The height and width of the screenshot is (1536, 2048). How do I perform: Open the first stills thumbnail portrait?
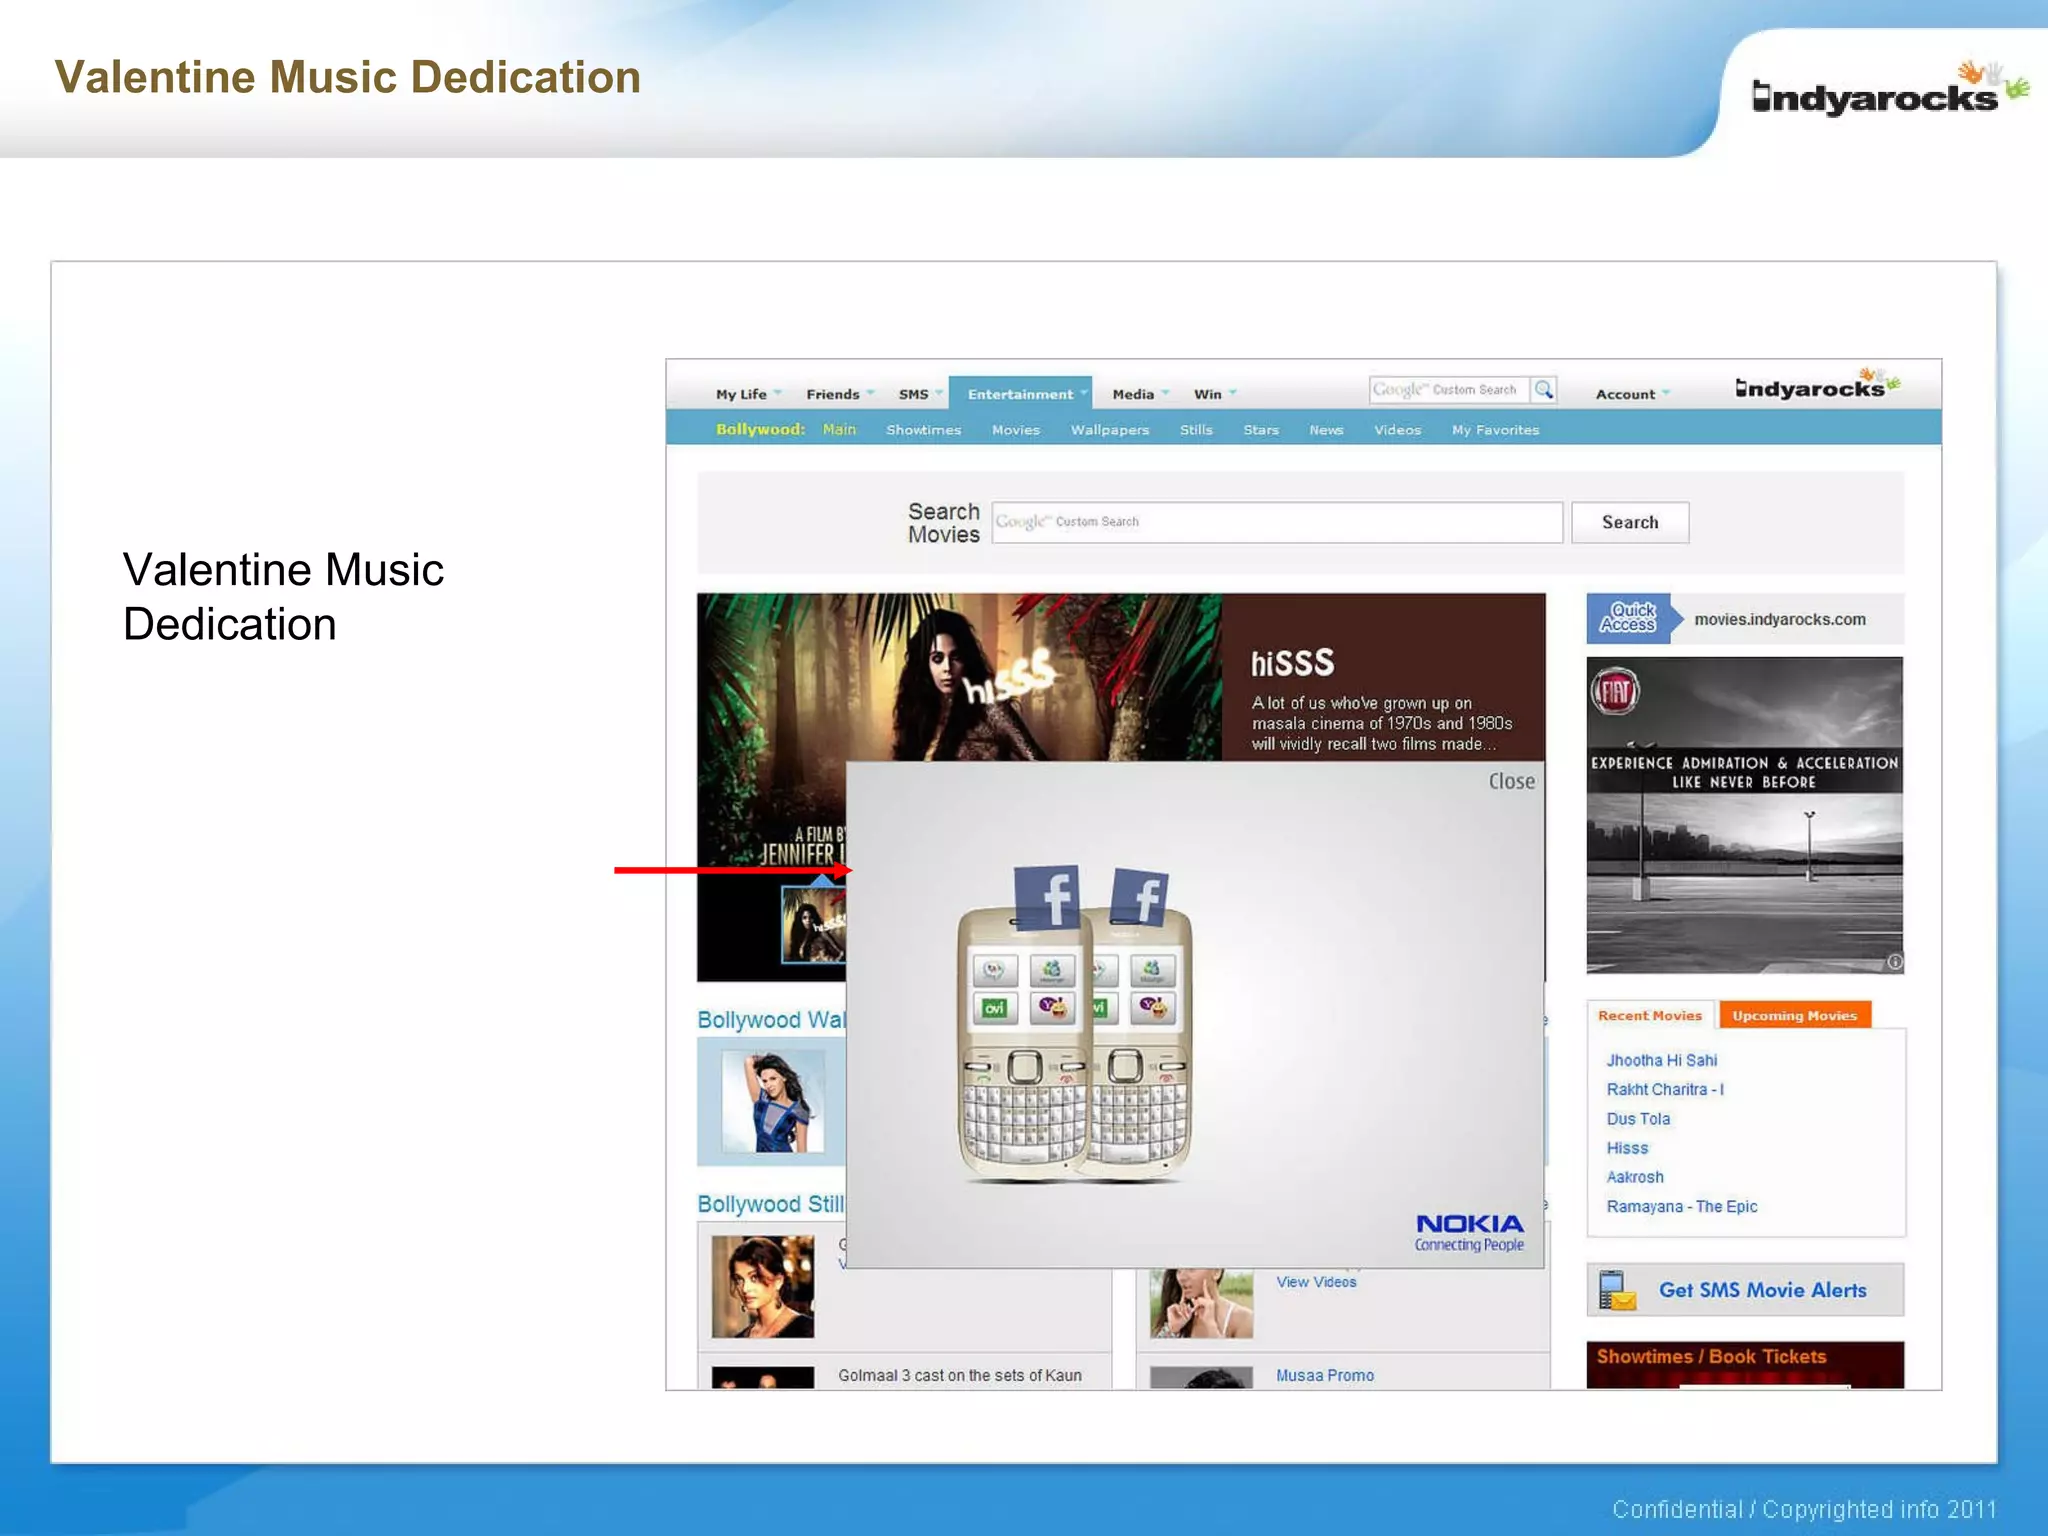click(763, 1286)
